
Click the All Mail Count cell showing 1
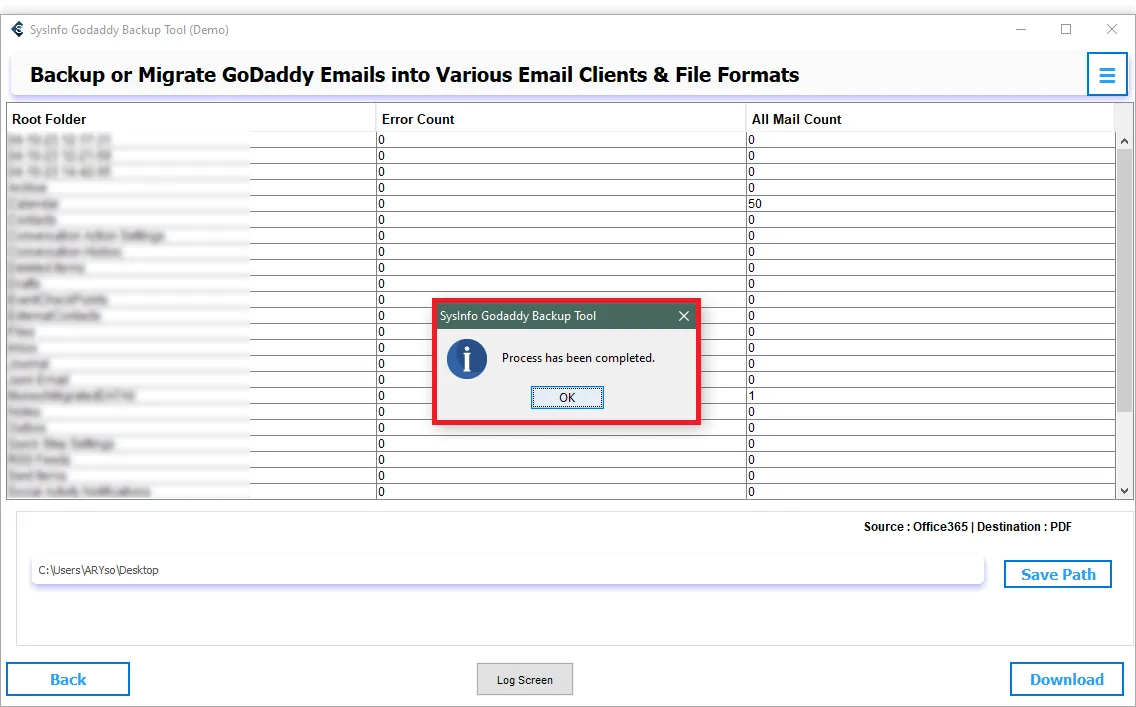click(931, 396)
